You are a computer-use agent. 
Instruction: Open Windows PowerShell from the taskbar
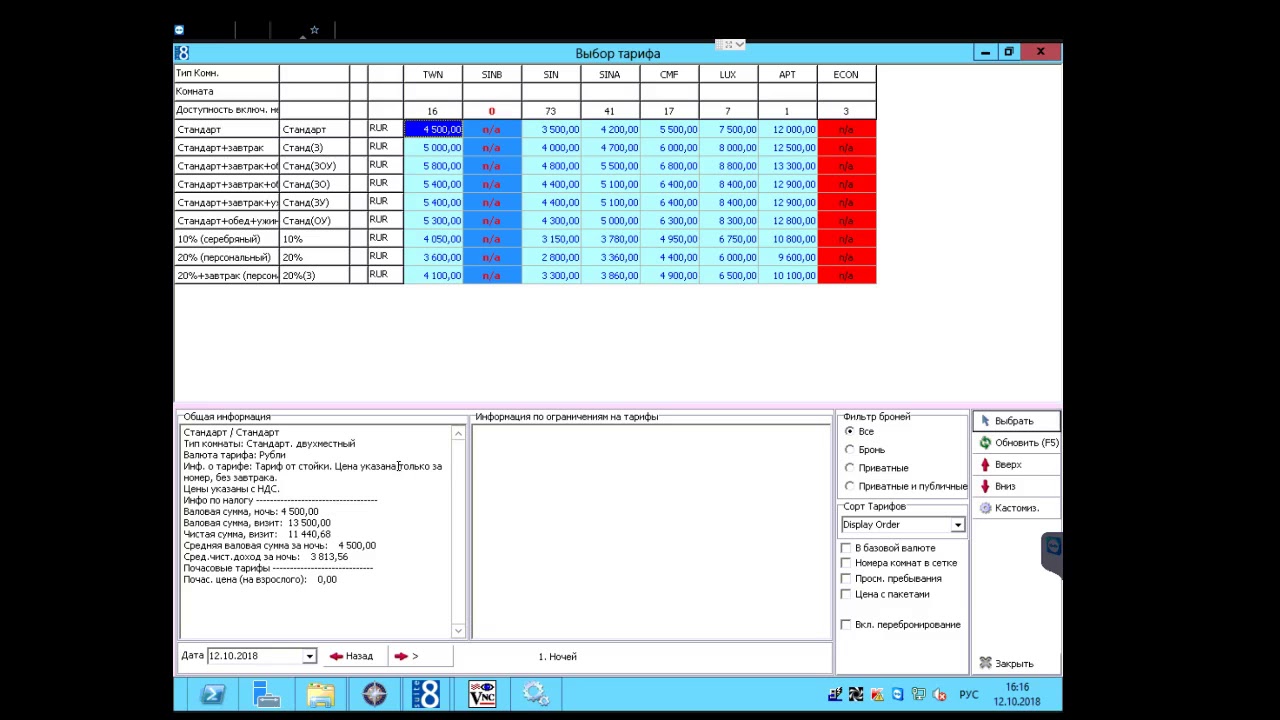(x=212, y=693)
